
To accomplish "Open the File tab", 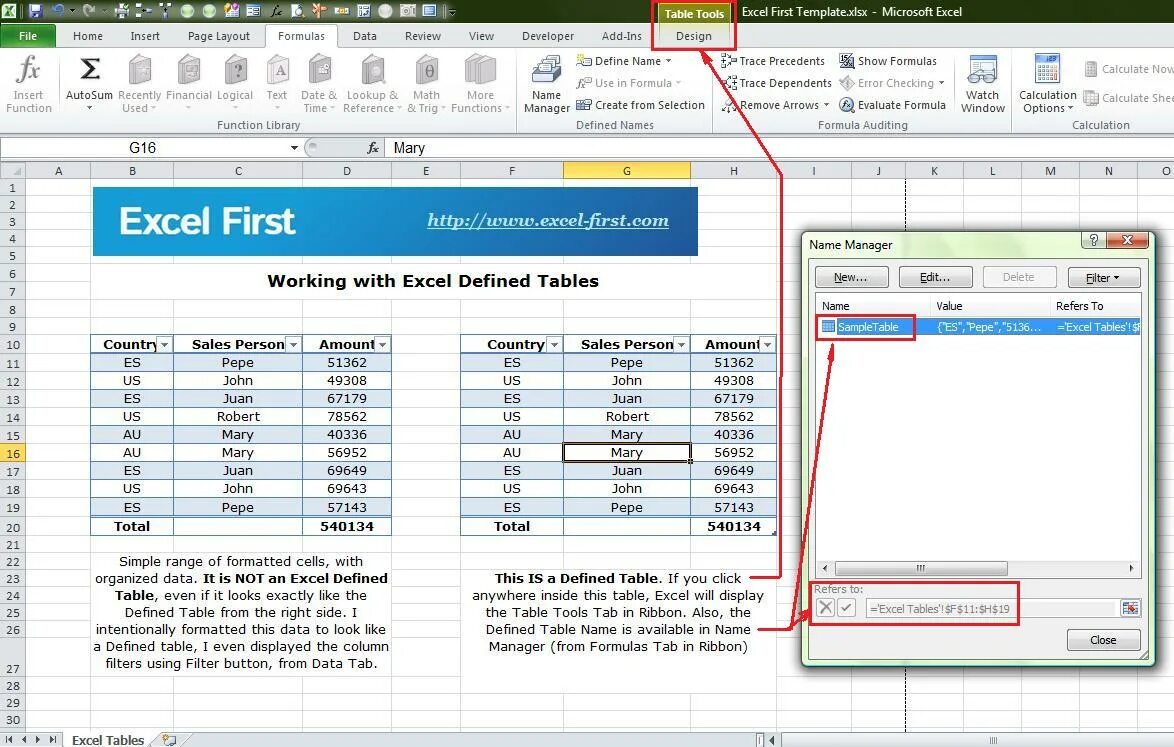I will 28,36.
